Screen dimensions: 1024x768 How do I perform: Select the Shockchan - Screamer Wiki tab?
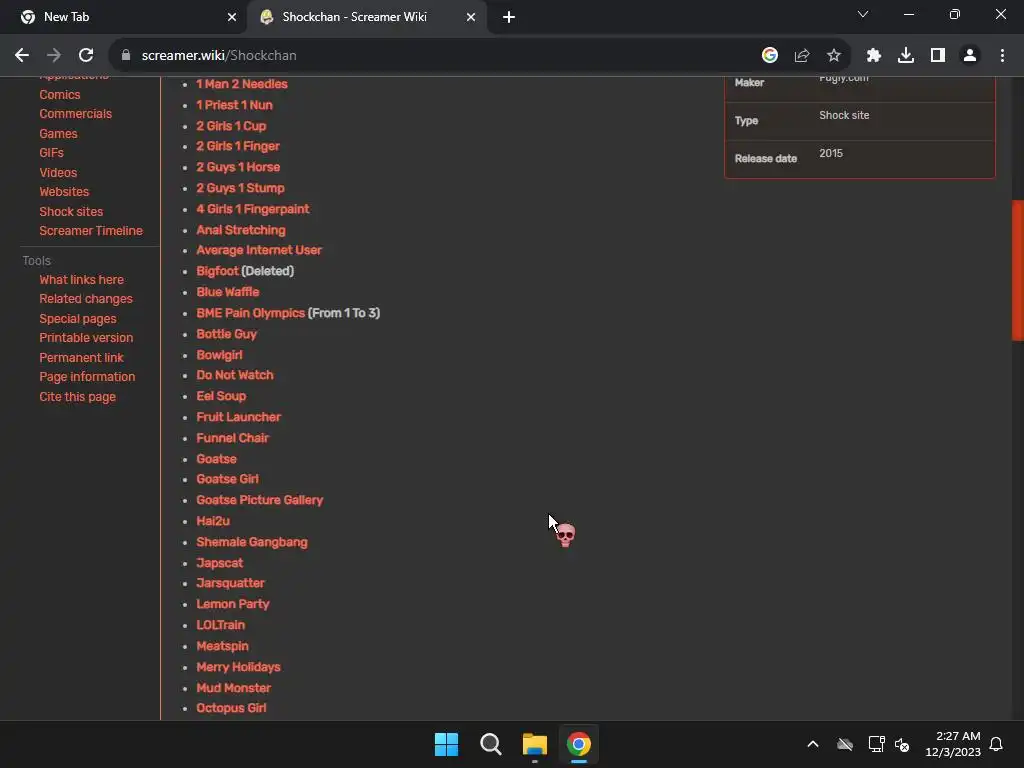(x=367, y=17)
